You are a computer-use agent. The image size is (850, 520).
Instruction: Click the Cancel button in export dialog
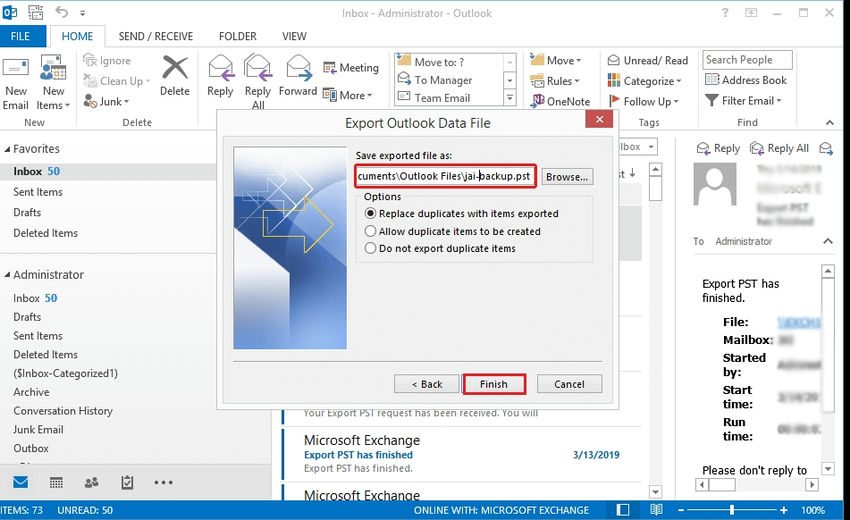569,384
